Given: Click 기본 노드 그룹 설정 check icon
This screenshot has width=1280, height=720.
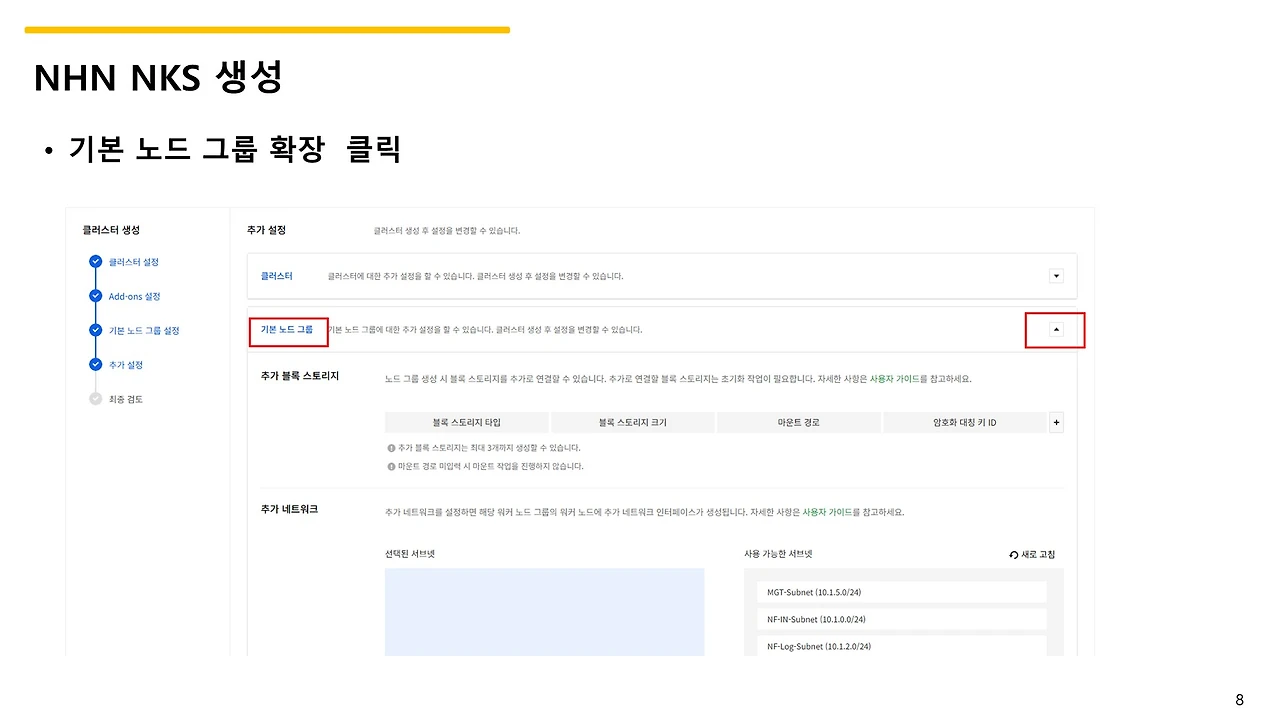Looking at the screenshot, I should click(95, 330).
